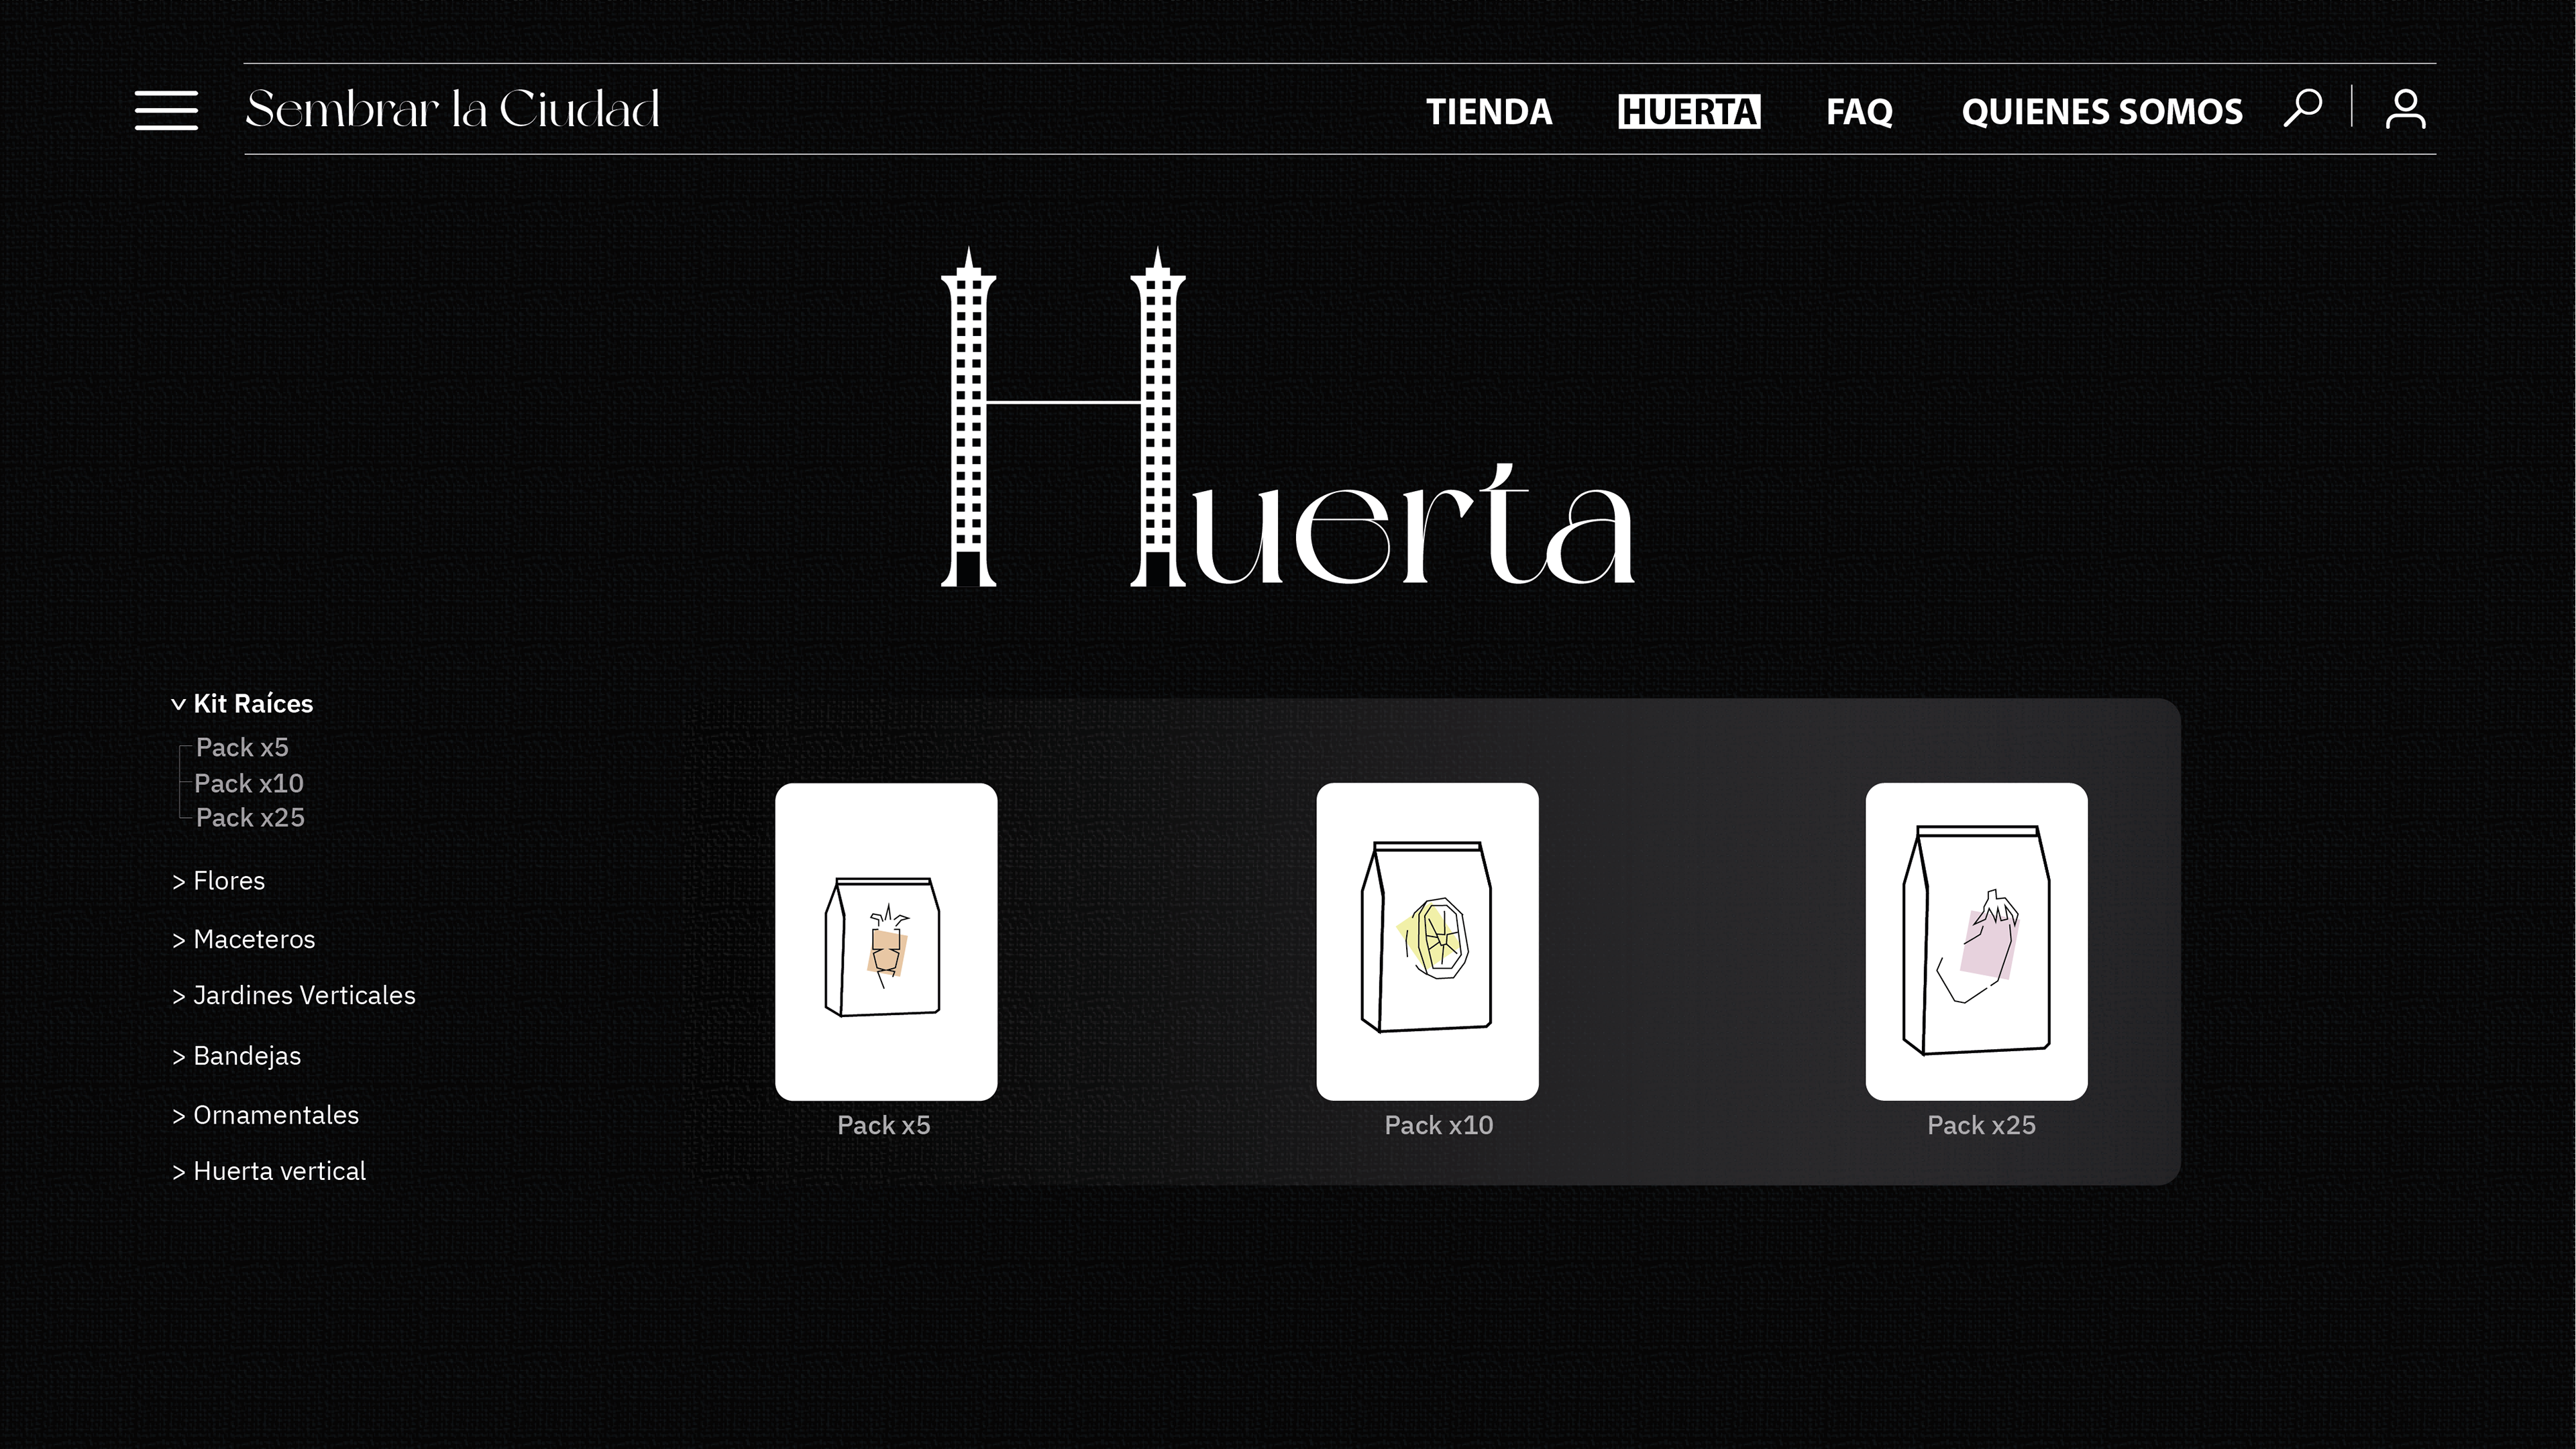2576x1449 pixels.
Task: Open the Pack x25 product card image
Action: coord(1976,941)
